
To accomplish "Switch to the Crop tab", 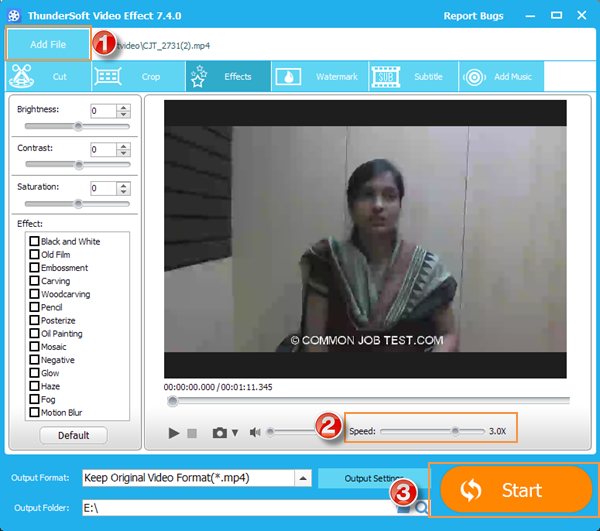I will pyautogui.click(x=137, y=77).
